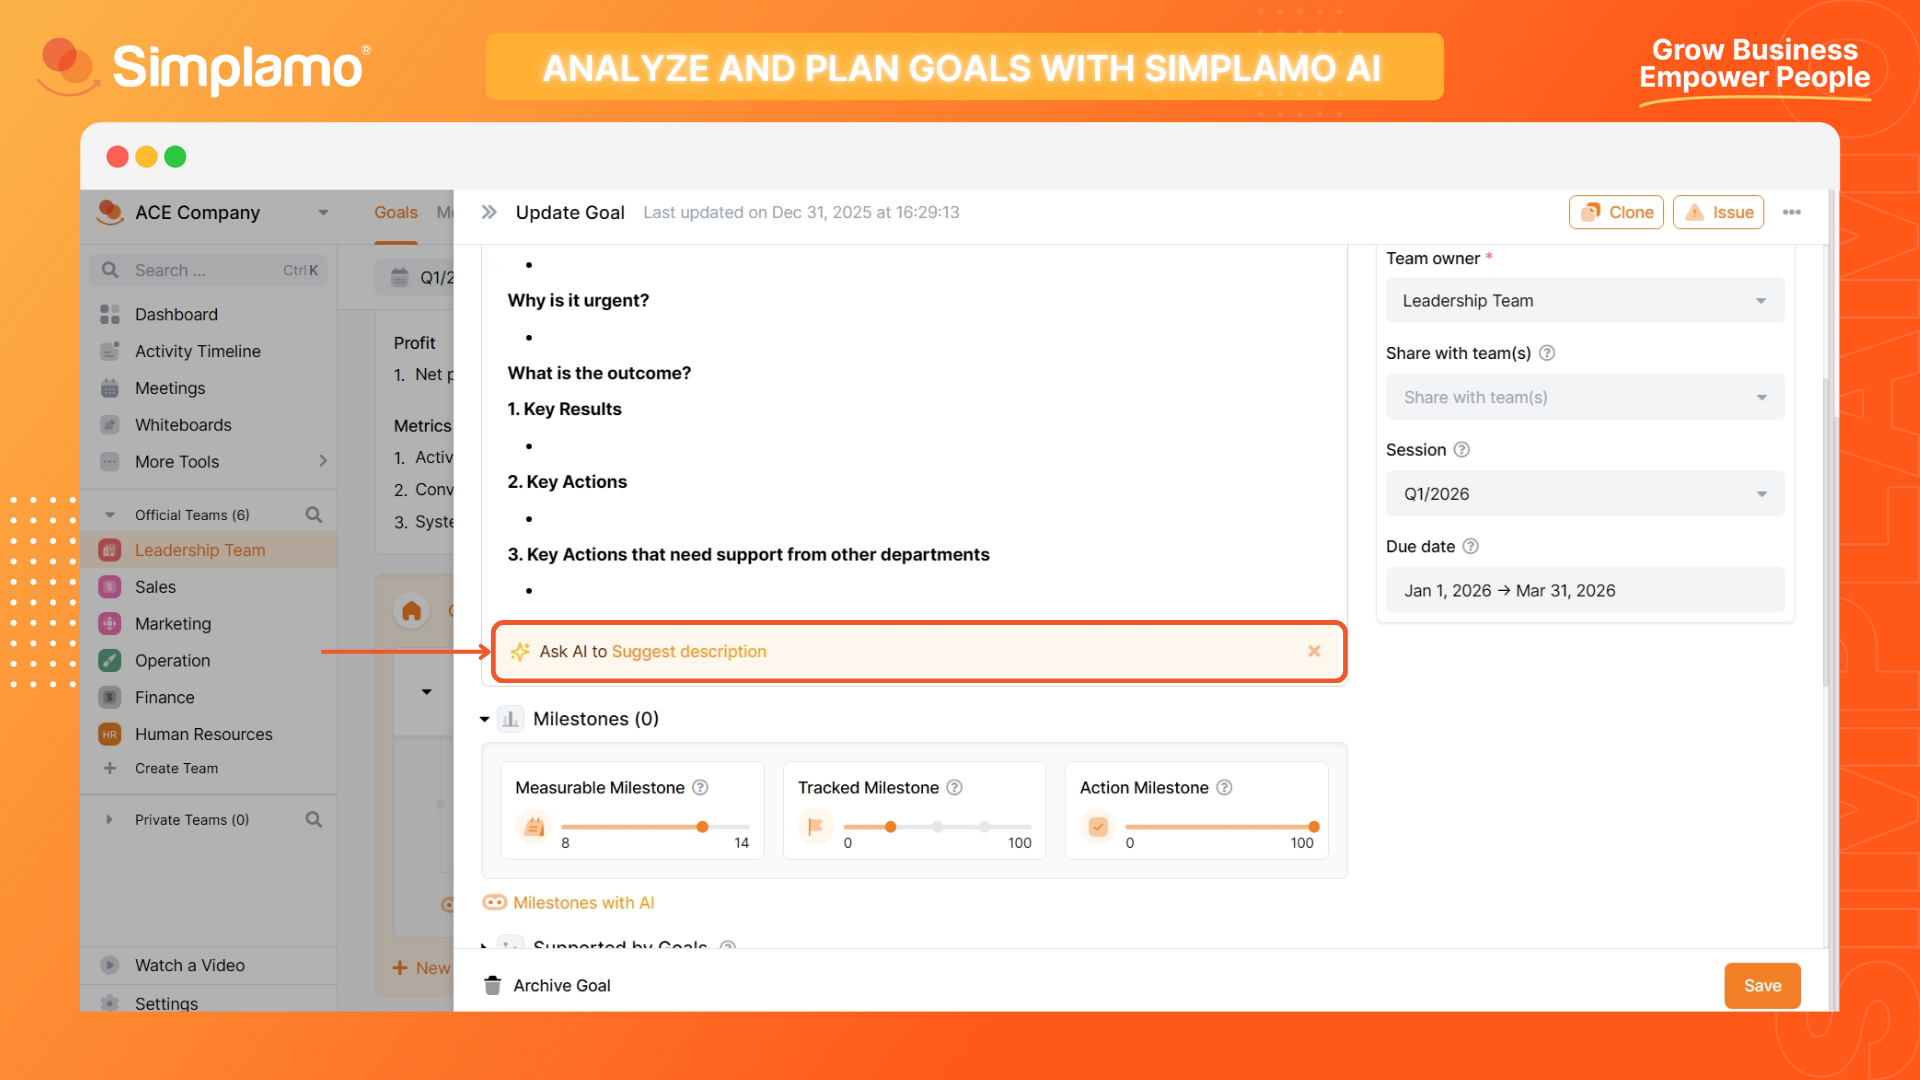Viewport: 1920px width, 1080px height.
Task: Click the Save button
Action: 1762,986
